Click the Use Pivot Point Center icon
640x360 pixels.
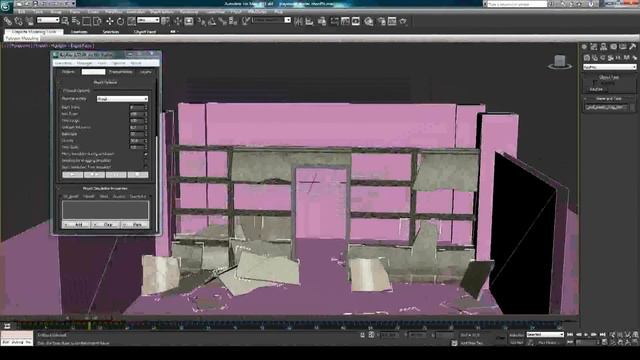click(166, 21)
